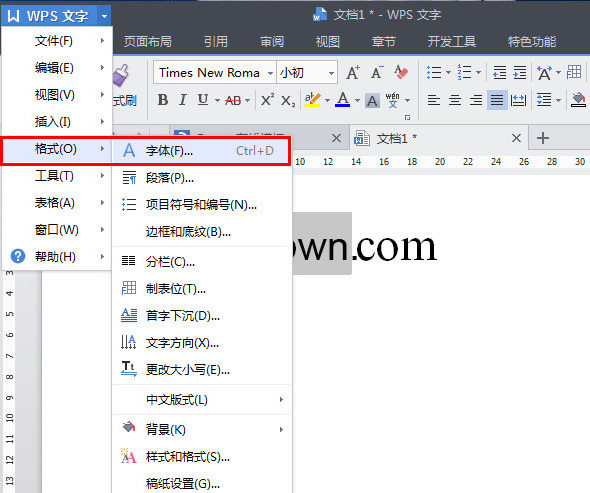Image resolution: width=590 pixels, height=493 pixels.
Task: Open the font dialog launcher
Action: (407, 118)
